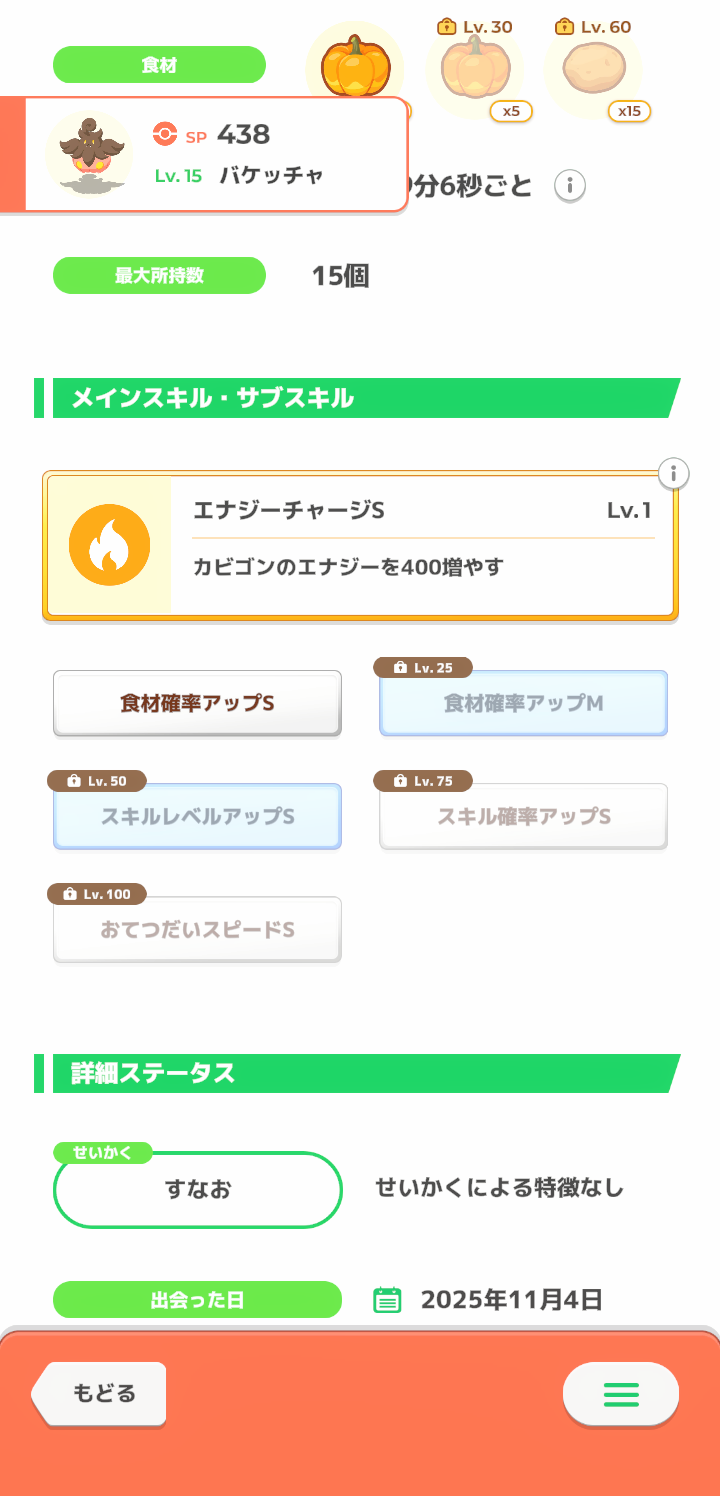Open the エナジーチャージS main skill card
Screen dimensions: 720x1496
(x=423, y=546)
